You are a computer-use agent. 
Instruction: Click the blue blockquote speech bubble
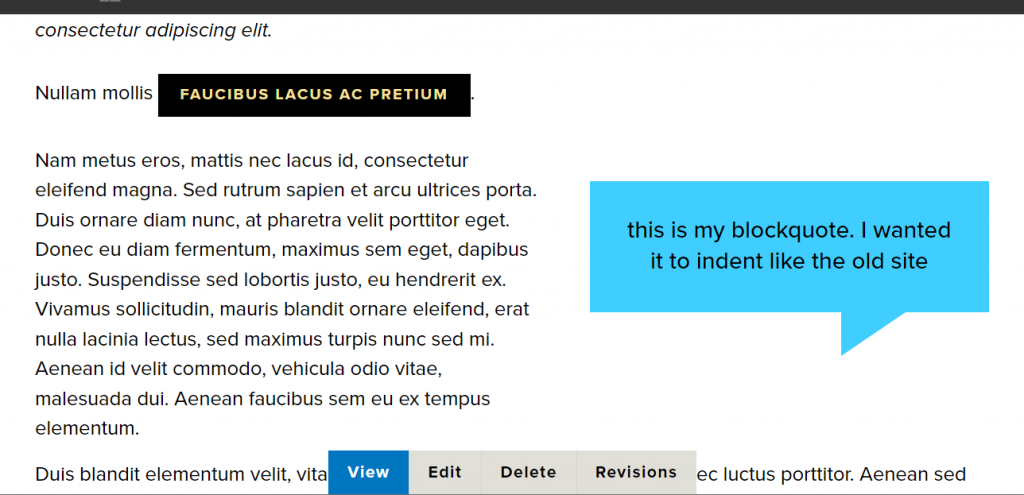pos(789,246)
